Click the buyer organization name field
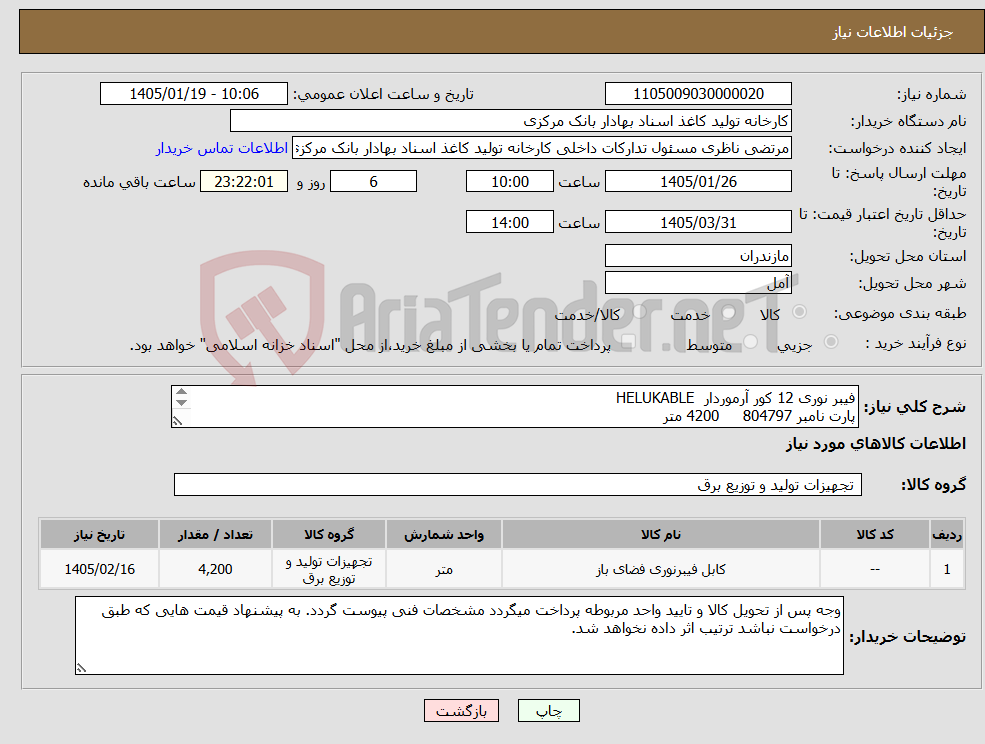Image resolution: width=985 pixels, height=744 pixels. pos(511,121)
